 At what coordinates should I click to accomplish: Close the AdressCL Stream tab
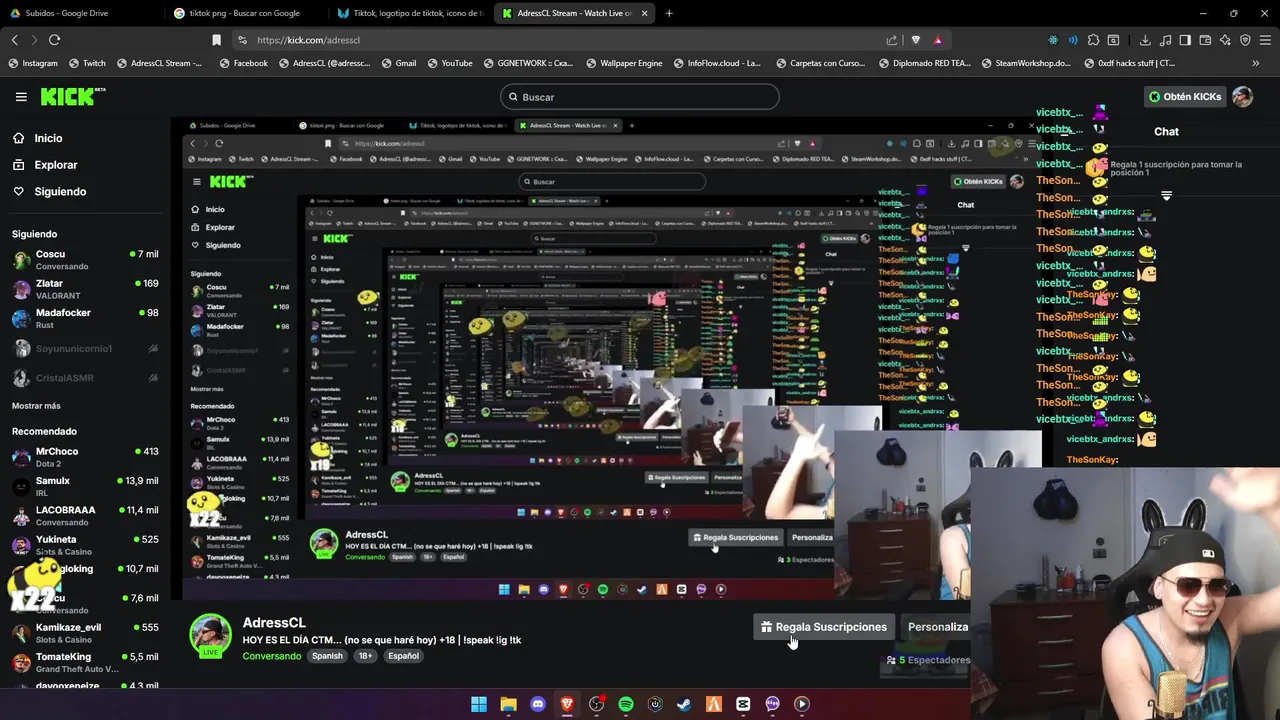pos(644,13)
